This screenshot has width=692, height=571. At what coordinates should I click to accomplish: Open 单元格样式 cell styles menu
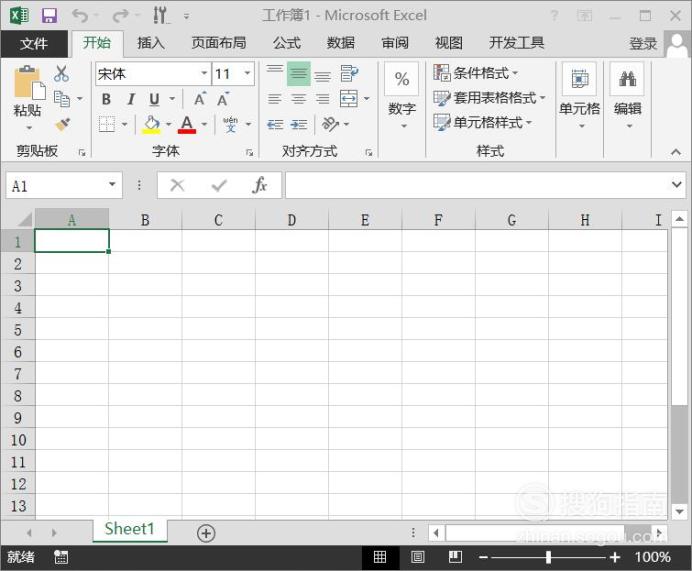483,123
